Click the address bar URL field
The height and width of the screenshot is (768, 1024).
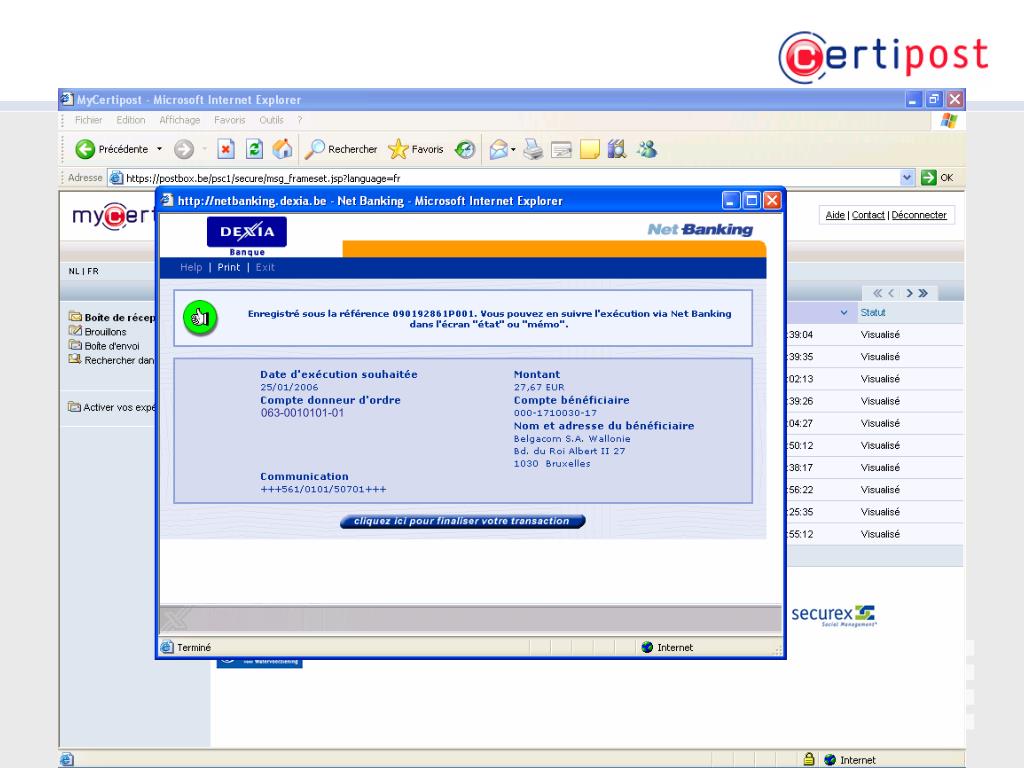pyautogui.click(x=503, y=178)
